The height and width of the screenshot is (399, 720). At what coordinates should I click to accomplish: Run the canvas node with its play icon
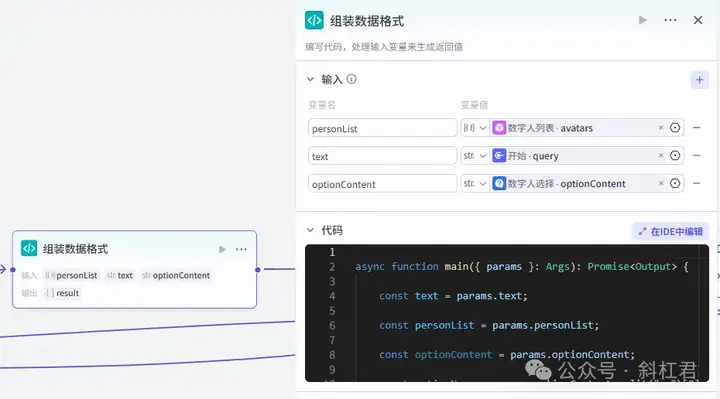222,249
